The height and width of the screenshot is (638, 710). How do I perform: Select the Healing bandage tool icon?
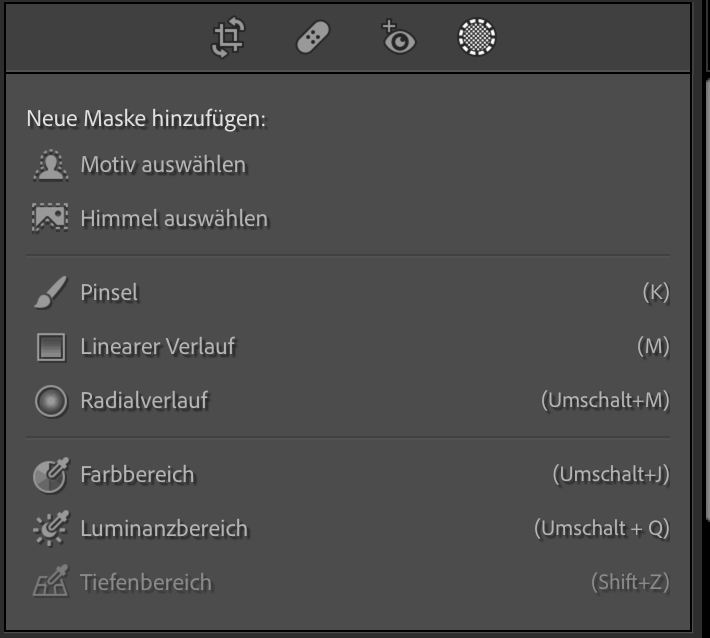313,37
